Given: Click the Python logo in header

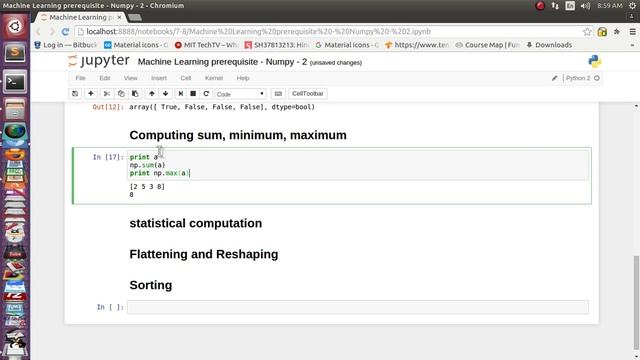Looking at the screenshot, I should pyautogui.click(x=595, y=61).
